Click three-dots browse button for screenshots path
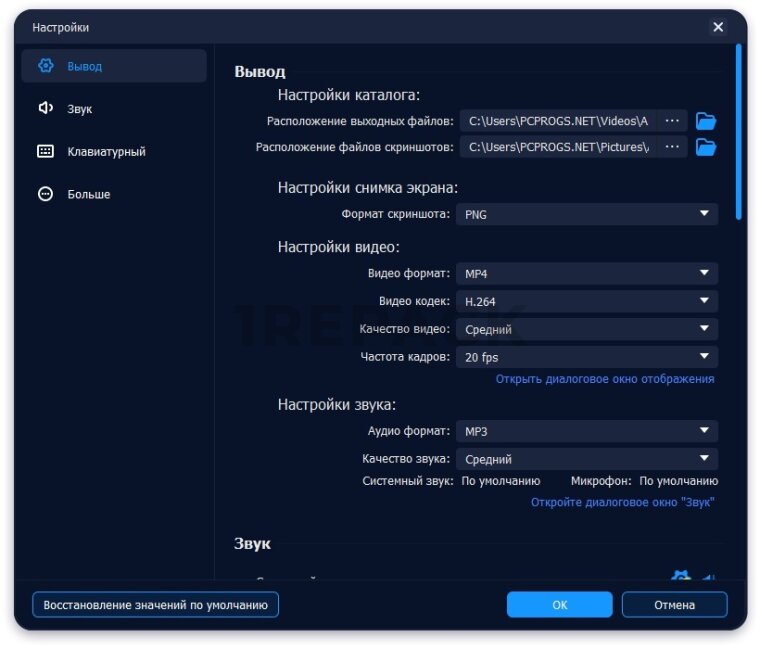The image size is (760, 649). (672, 147)
